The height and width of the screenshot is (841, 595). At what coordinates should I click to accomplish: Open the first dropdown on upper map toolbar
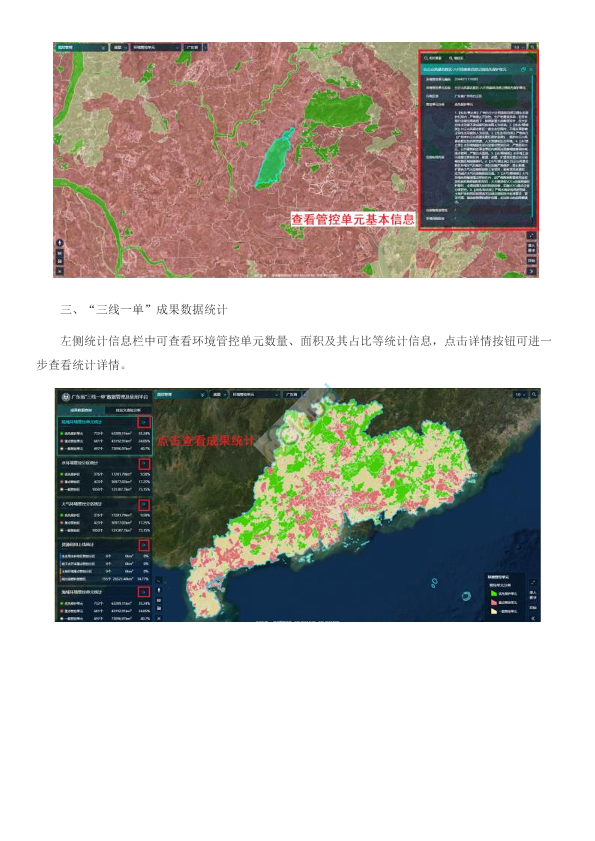81,47
